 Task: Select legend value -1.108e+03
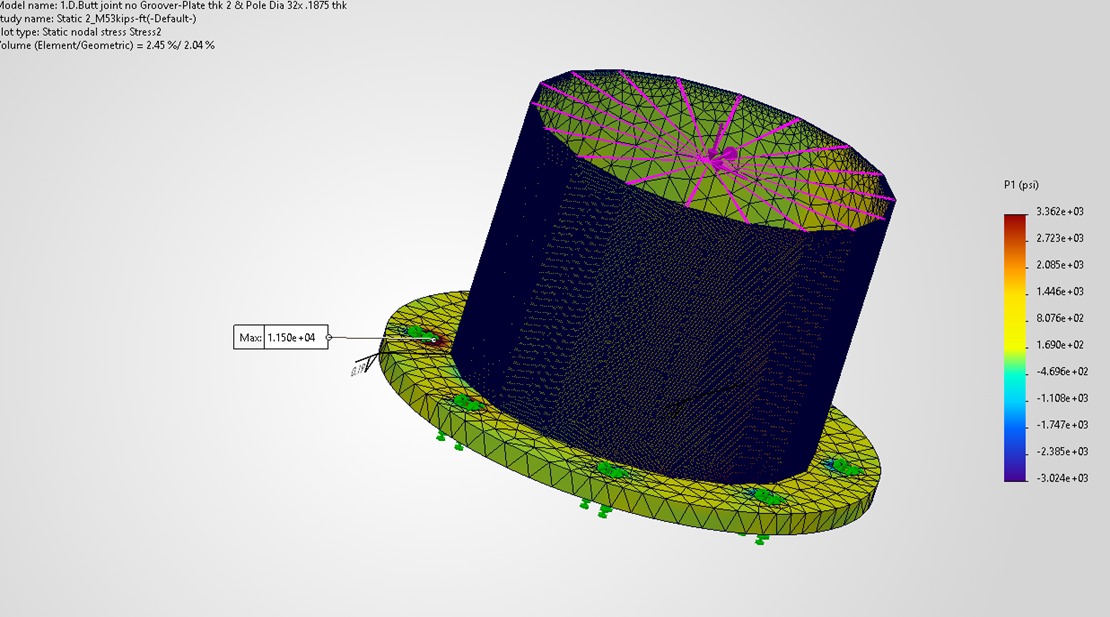click(x=1062, y=398)
